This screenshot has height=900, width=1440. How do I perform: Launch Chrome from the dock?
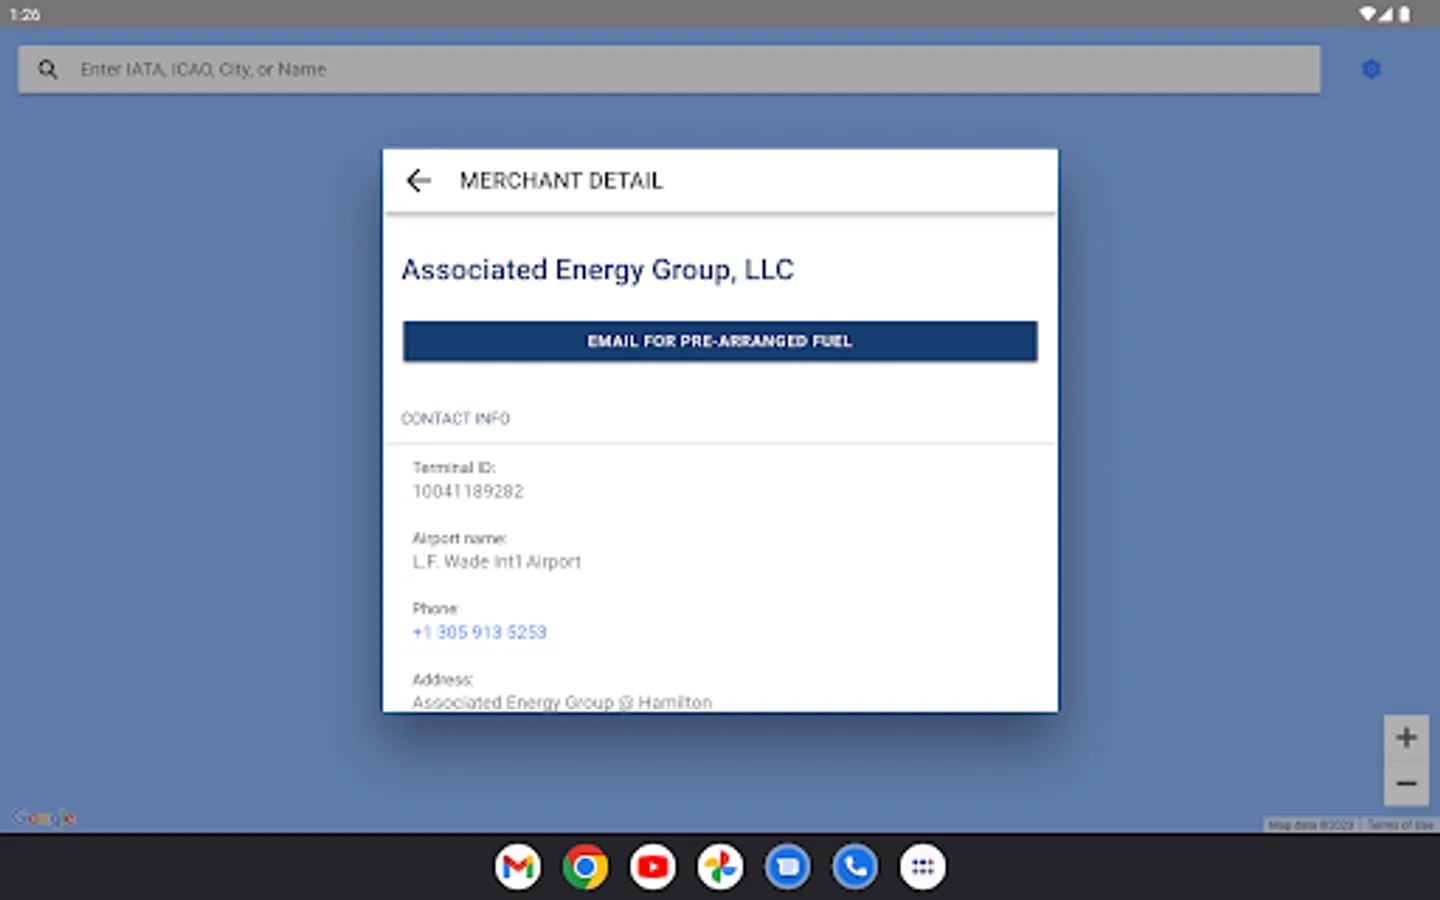(585, 867)
